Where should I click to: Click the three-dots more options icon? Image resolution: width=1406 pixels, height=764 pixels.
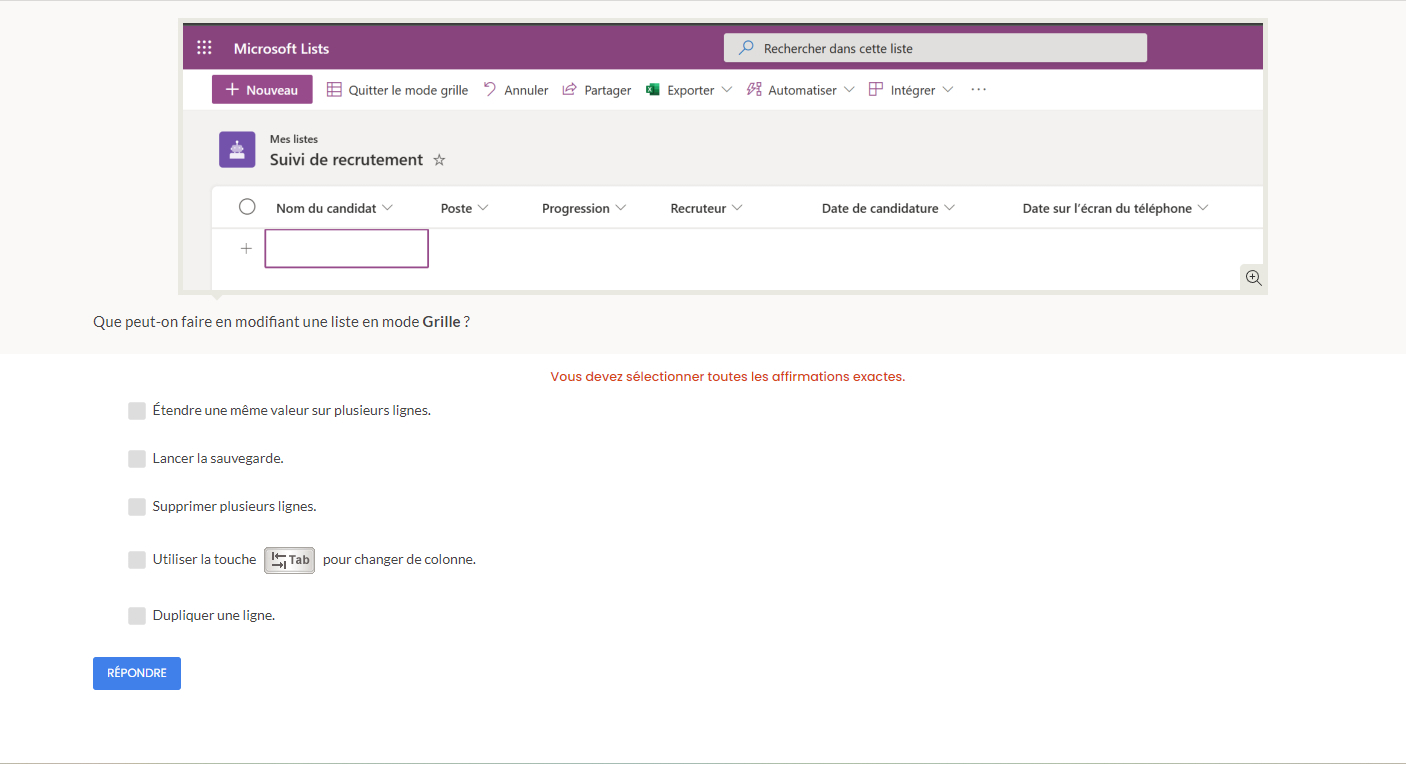click(978, 90)
